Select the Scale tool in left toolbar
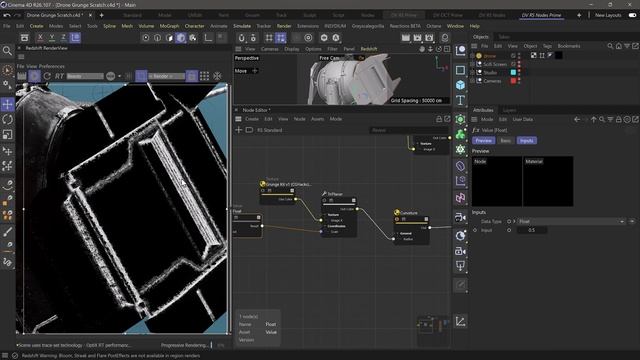The image size is (640, 360). pos(7,135)
